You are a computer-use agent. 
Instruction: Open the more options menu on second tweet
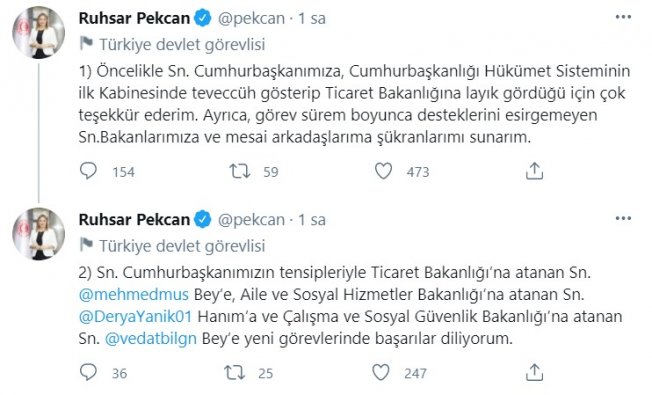[623, 218]
